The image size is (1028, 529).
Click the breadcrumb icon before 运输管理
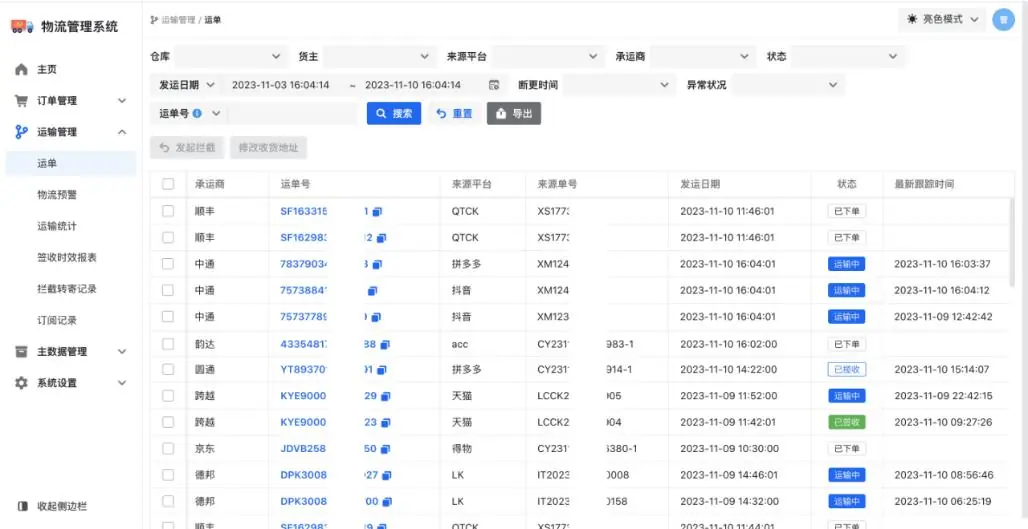pos(154,20)
